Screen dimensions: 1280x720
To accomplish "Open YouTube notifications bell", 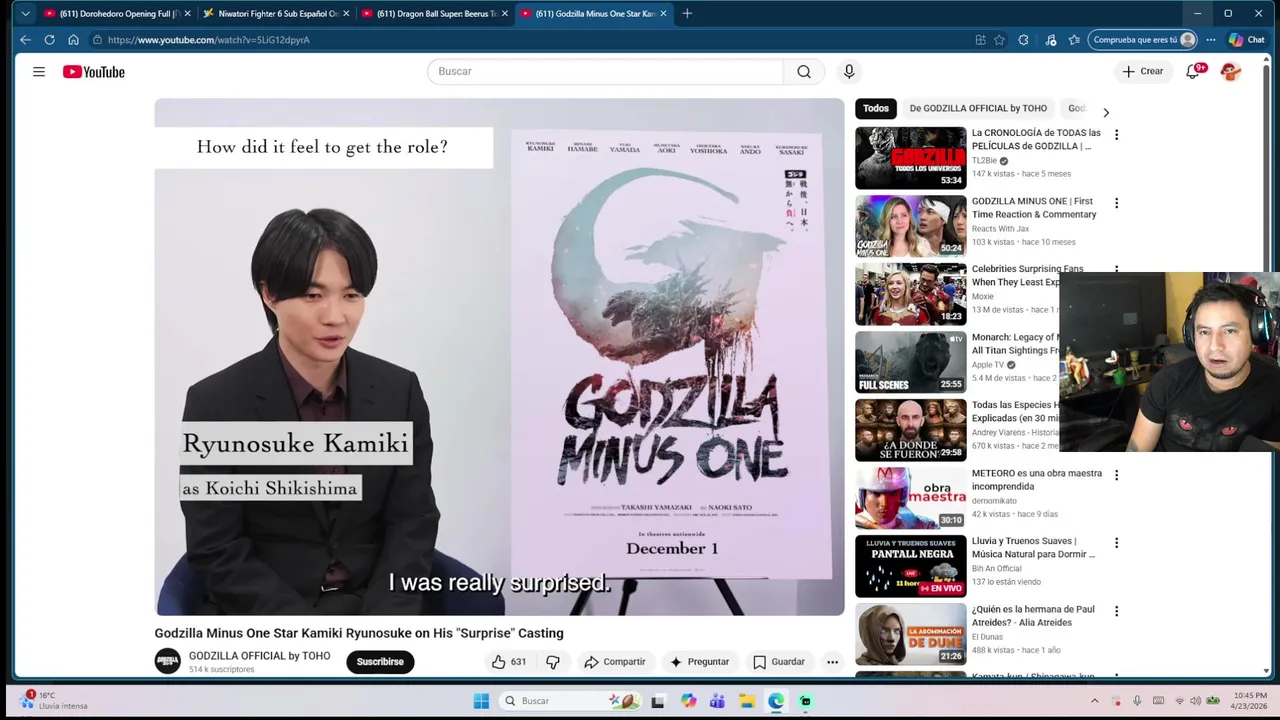I will pyautogui.click(x=1192, y=71).
